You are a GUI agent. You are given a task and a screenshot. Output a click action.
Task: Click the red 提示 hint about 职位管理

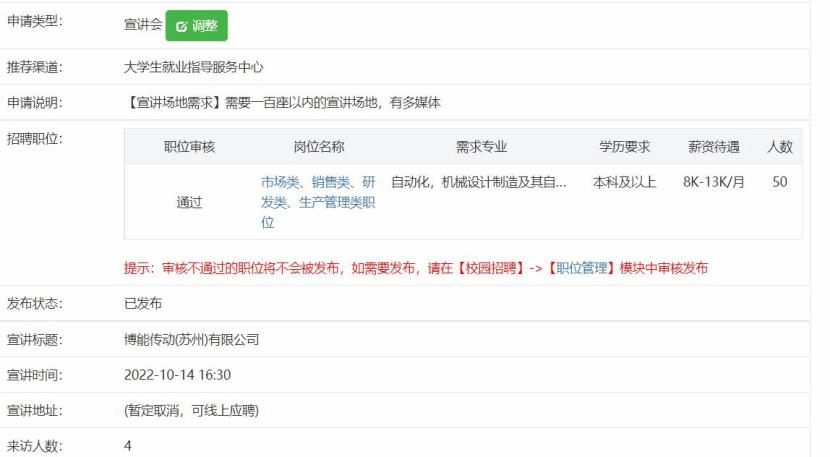416,269
